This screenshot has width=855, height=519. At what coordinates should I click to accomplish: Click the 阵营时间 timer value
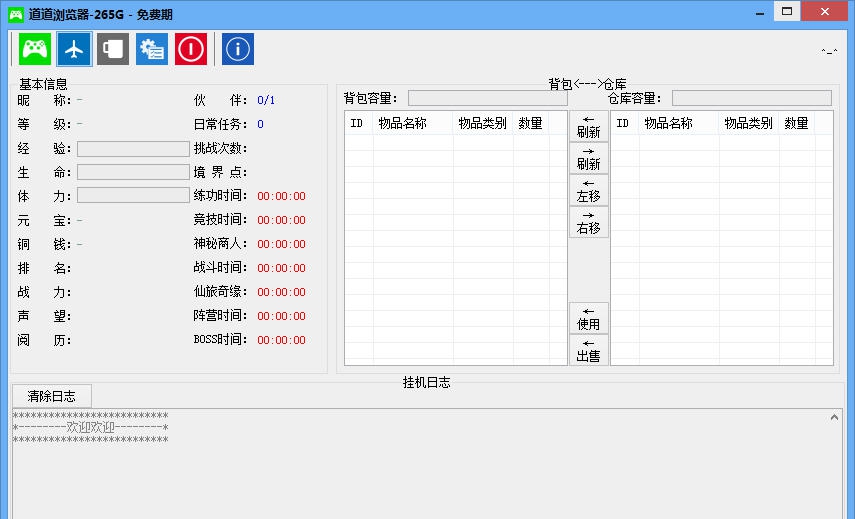pyautogui.click(x=281, y=316)
